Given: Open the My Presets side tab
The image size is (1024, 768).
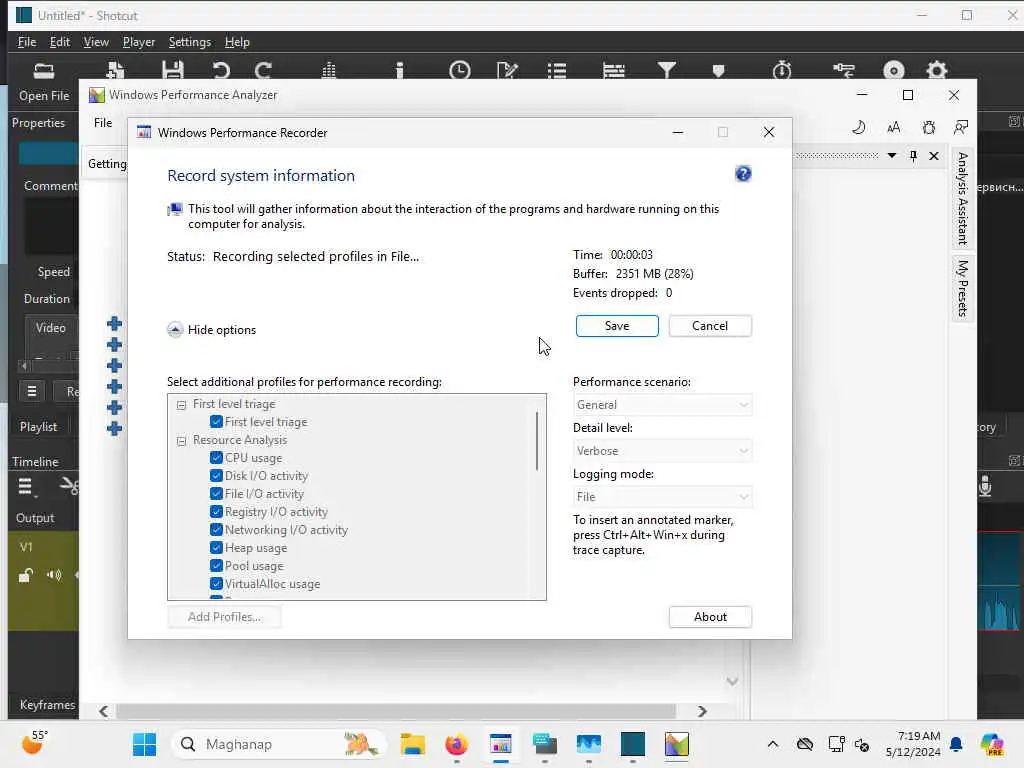Looking at the screenshot, I should pos(962,288).
